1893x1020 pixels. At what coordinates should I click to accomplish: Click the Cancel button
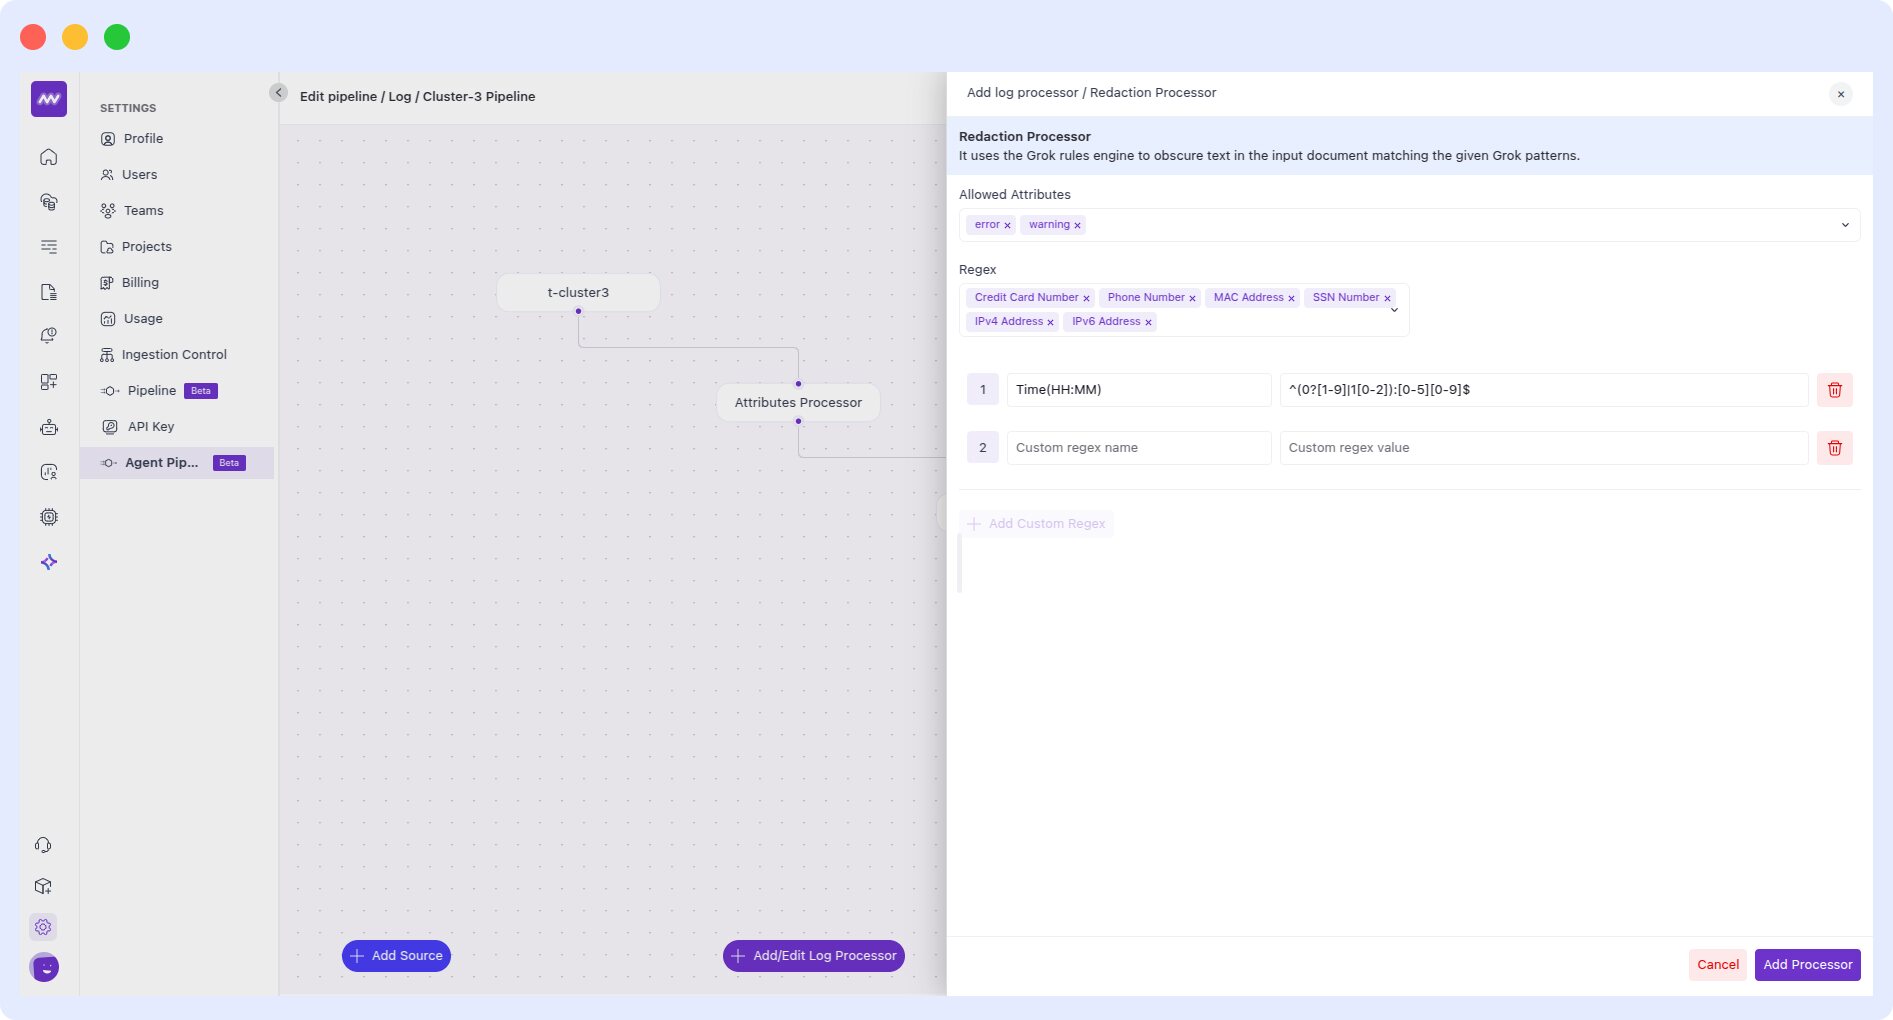tap(1717, 965)
